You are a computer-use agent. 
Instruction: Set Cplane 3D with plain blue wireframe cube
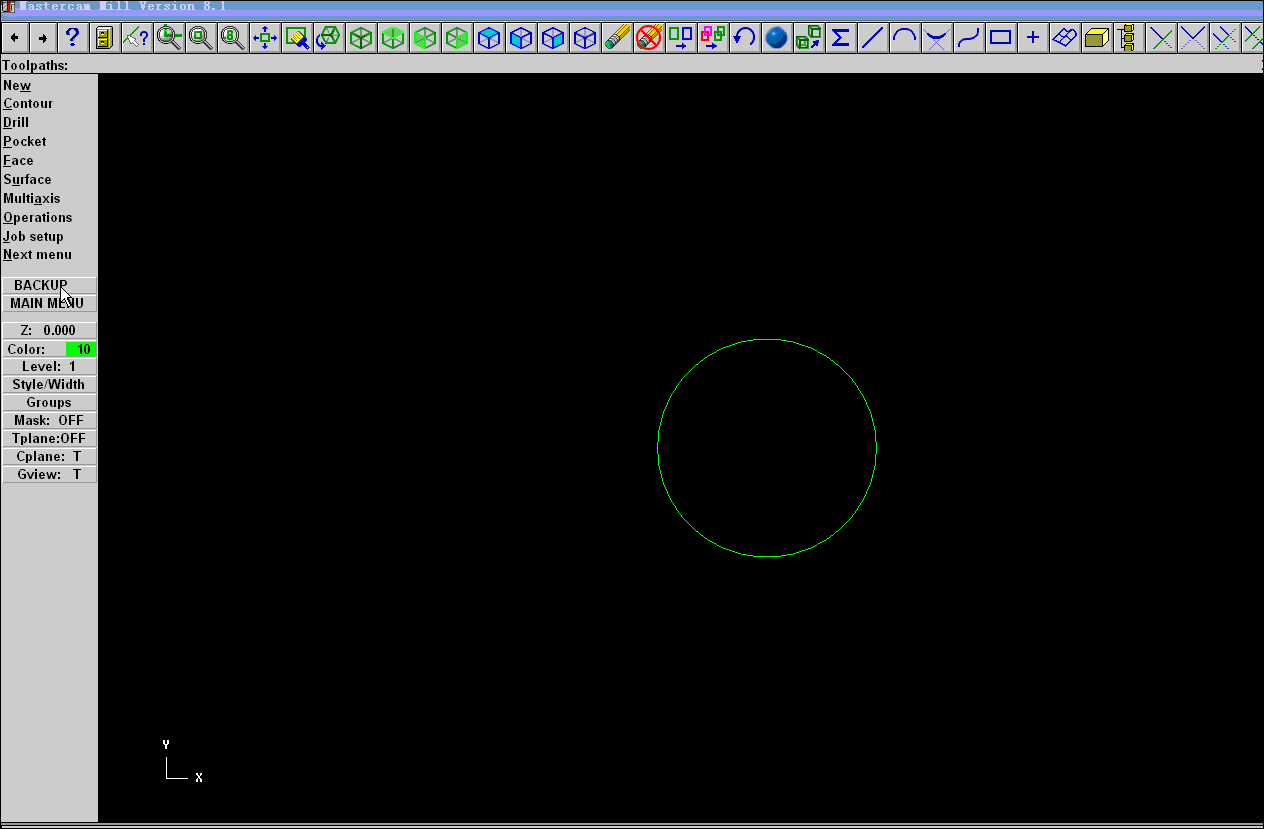[584, 38]
